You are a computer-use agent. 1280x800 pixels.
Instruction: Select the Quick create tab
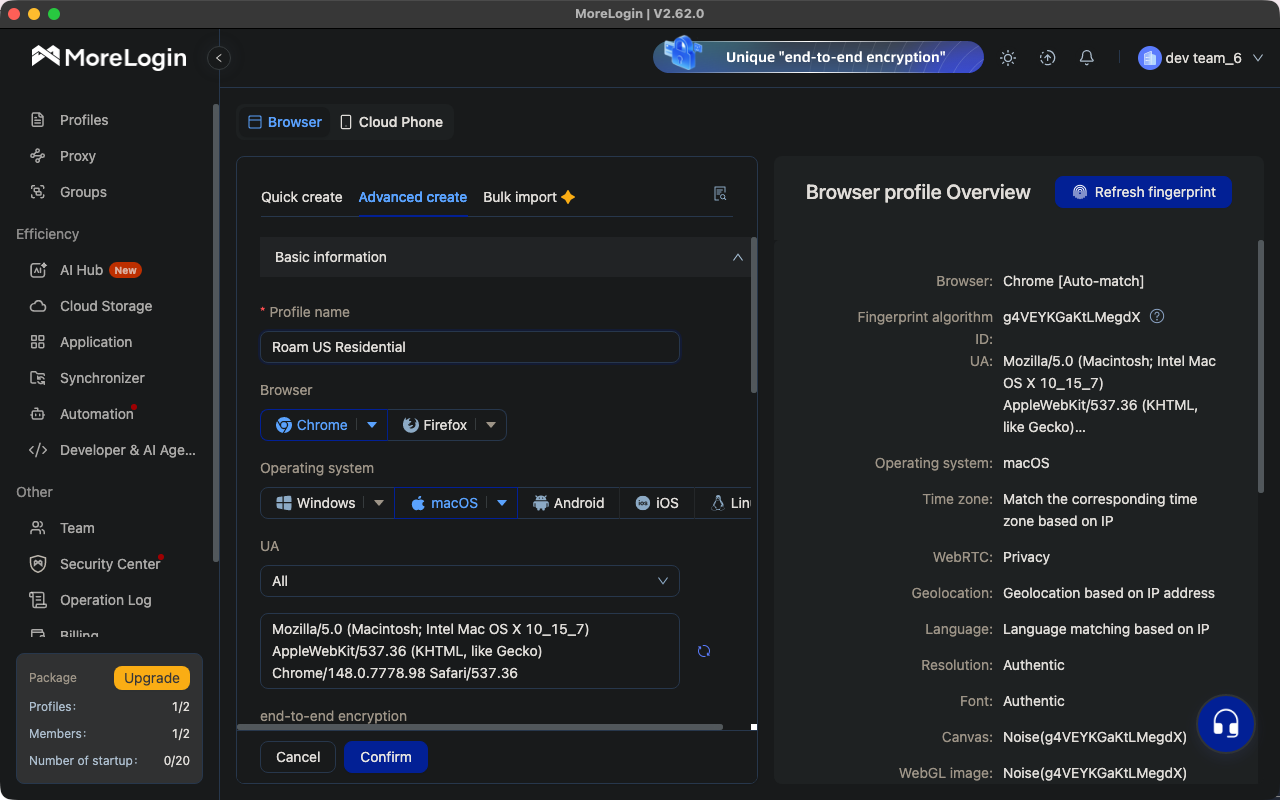click(302, 197)
